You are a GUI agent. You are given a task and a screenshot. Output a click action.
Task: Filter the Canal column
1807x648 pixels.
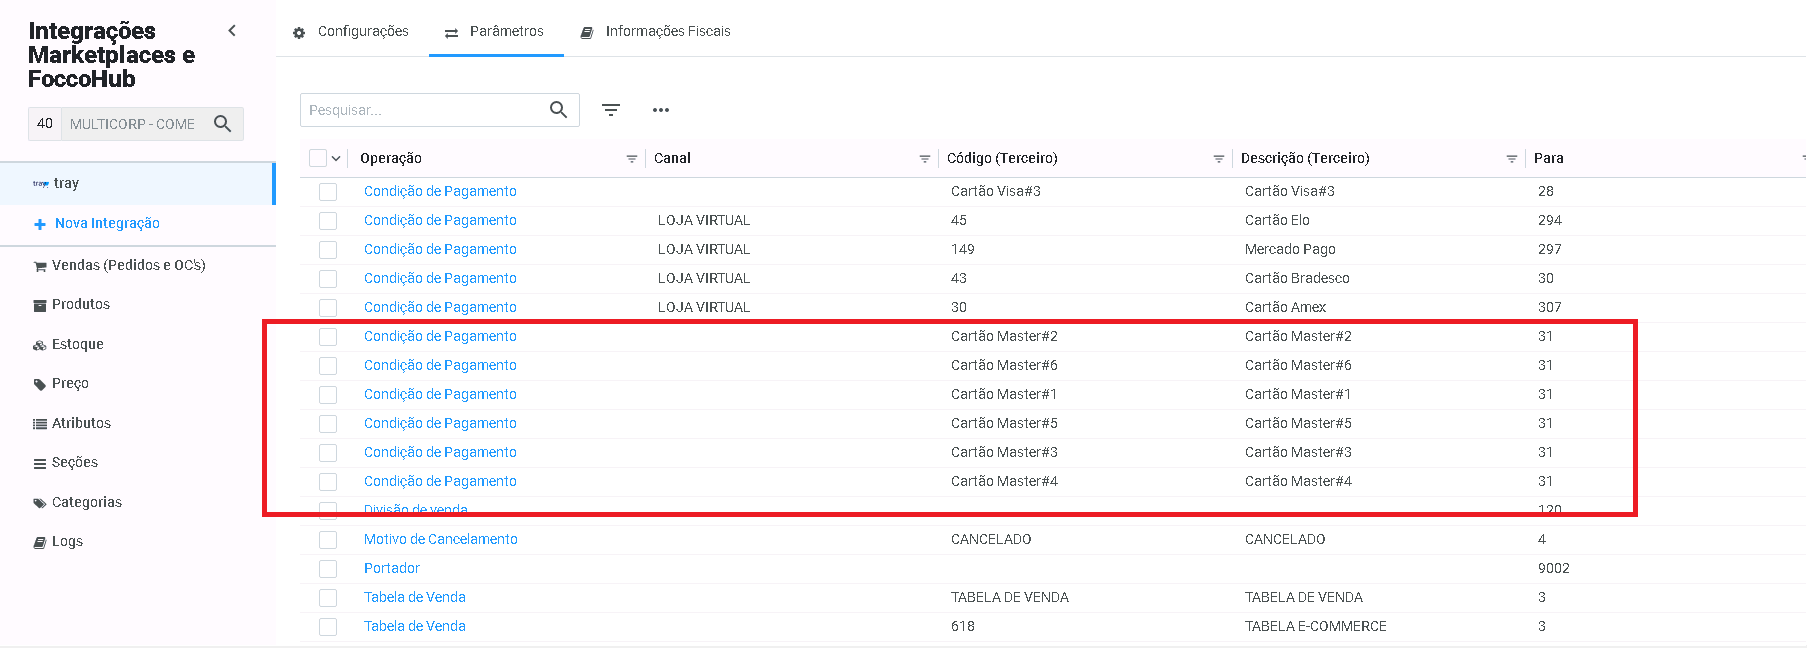925,159
